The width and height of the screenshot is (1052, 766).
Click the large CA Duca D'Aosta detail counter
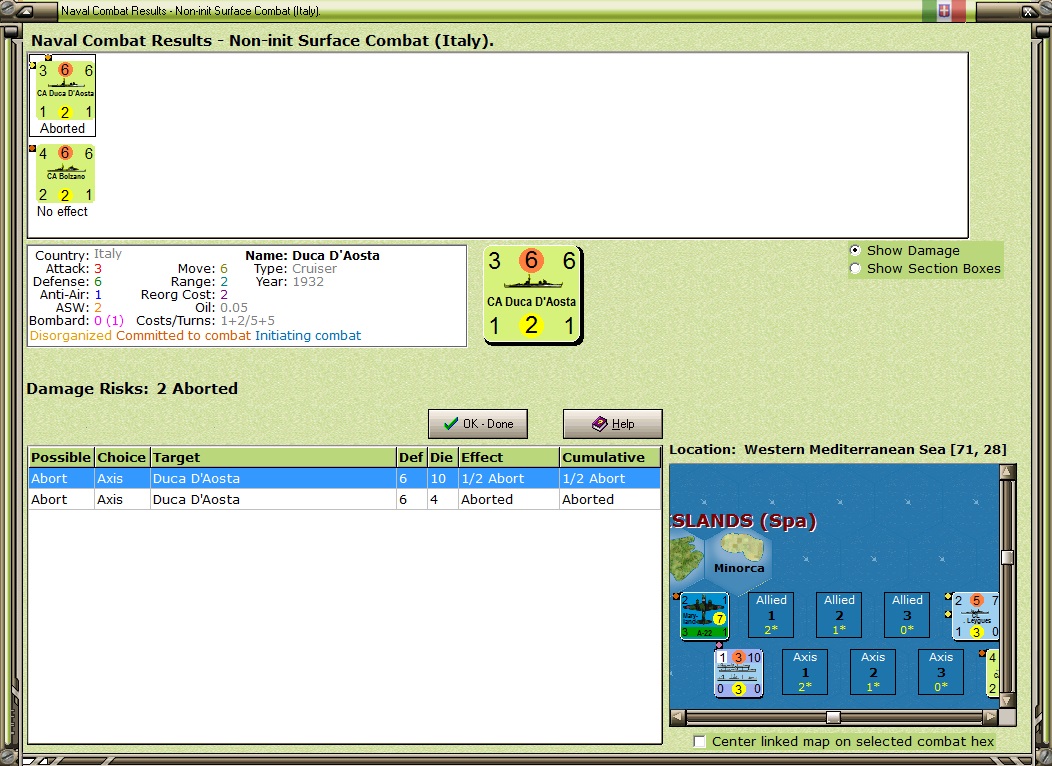pos(533,296)
